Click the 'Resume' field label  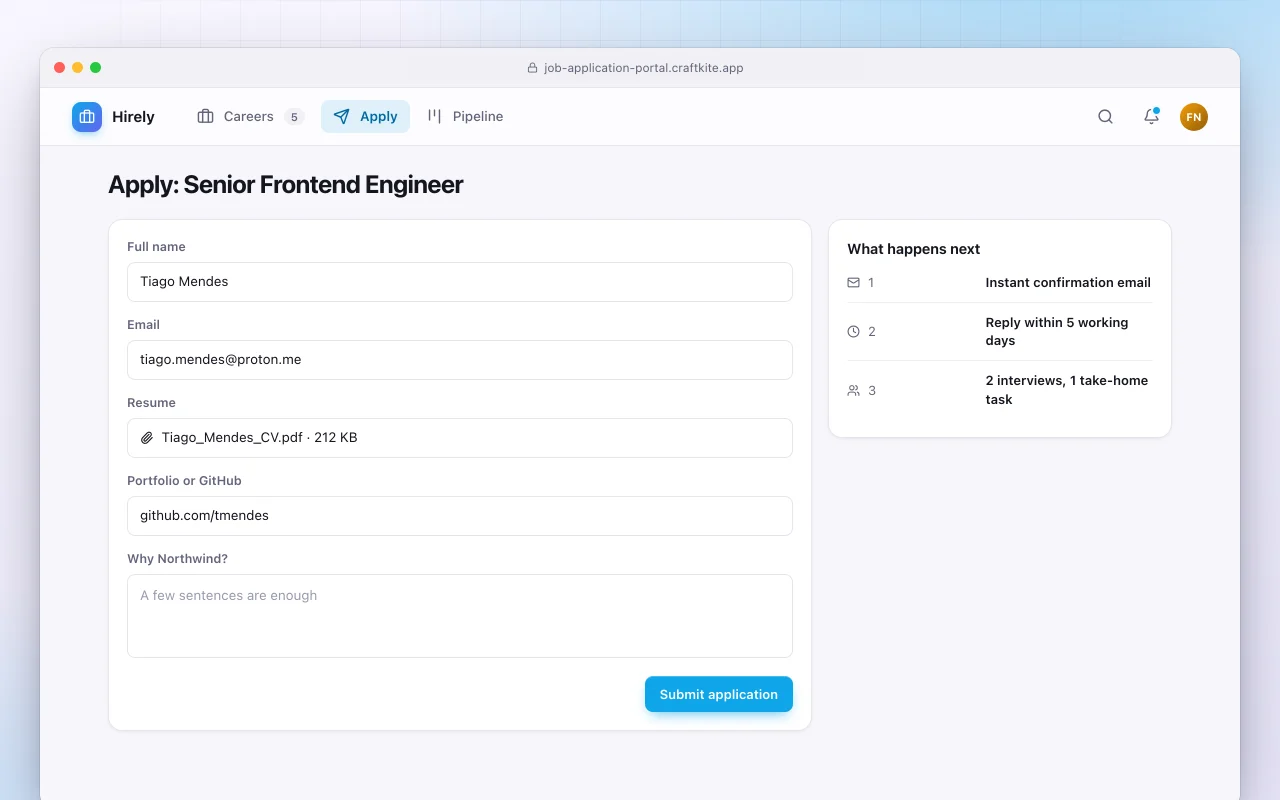pyautogui.click(x=151, y=403)
